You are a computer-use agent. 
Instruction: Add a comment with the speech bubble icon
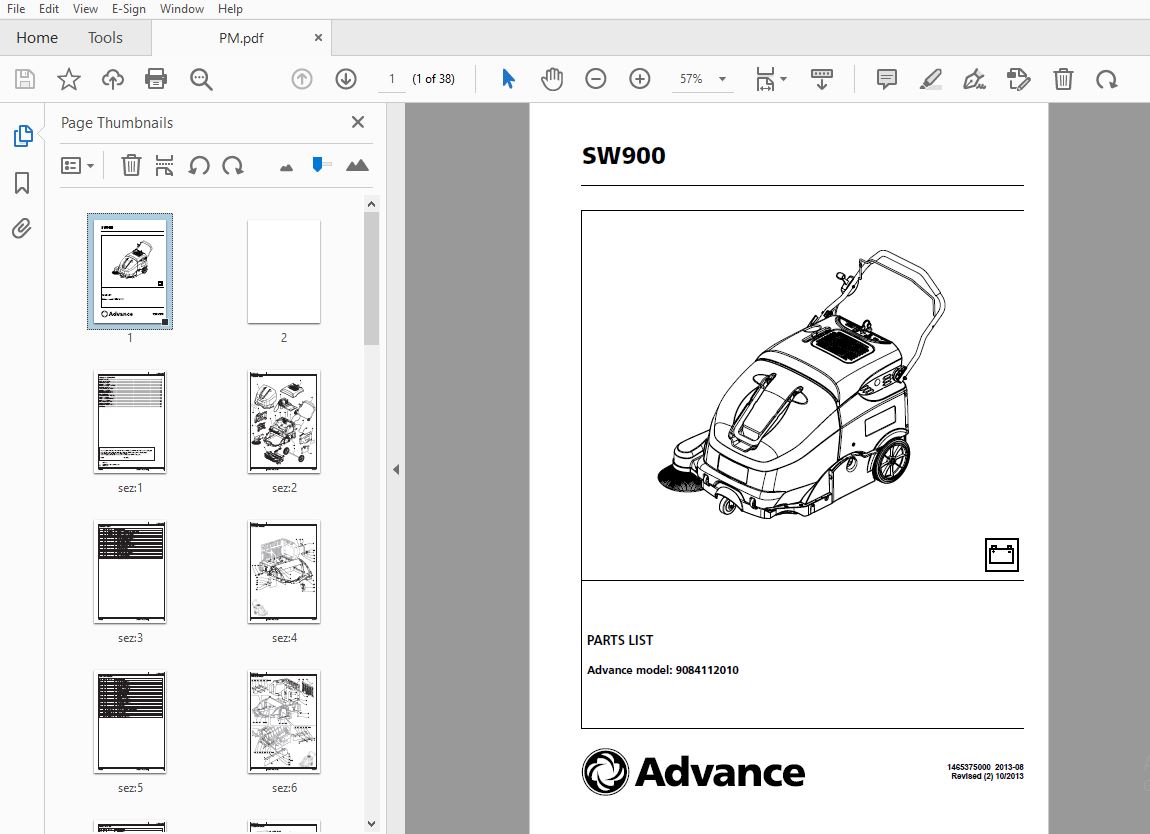[887, 78]
